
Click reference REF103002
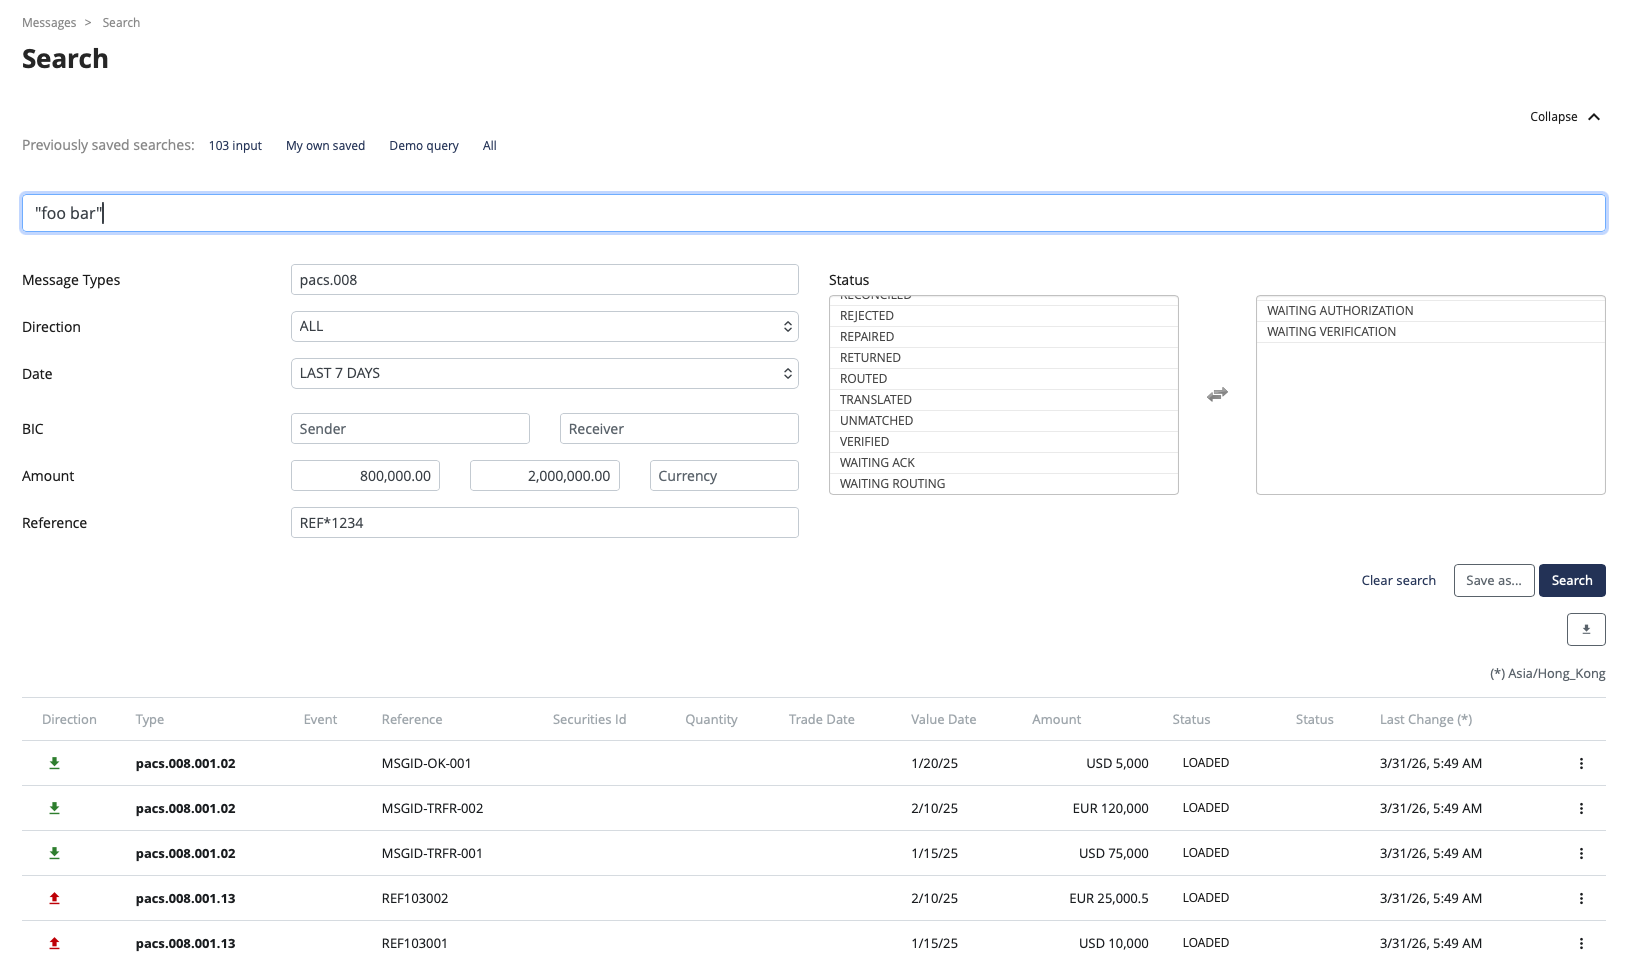click(x=415, y=899)
